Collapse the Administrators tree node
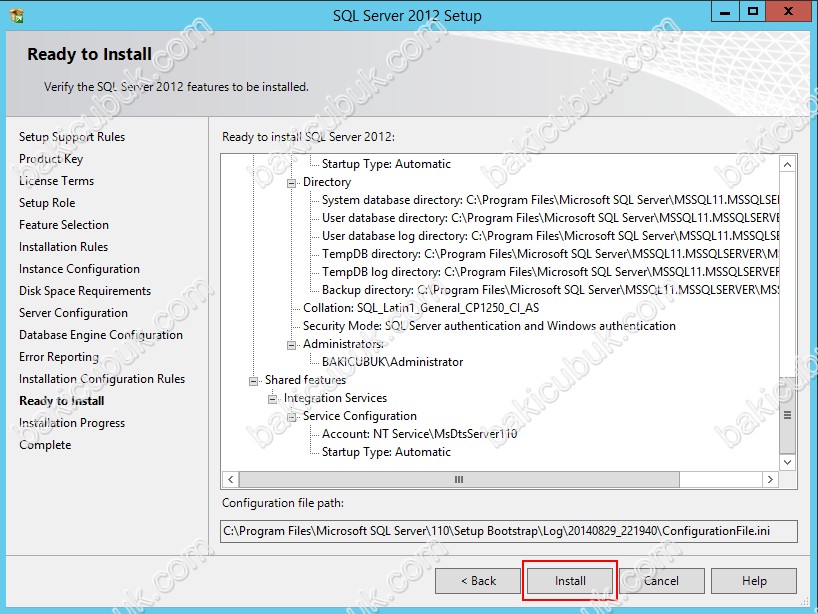The width and height of the screenshot is (818, 614). [291, 345]
